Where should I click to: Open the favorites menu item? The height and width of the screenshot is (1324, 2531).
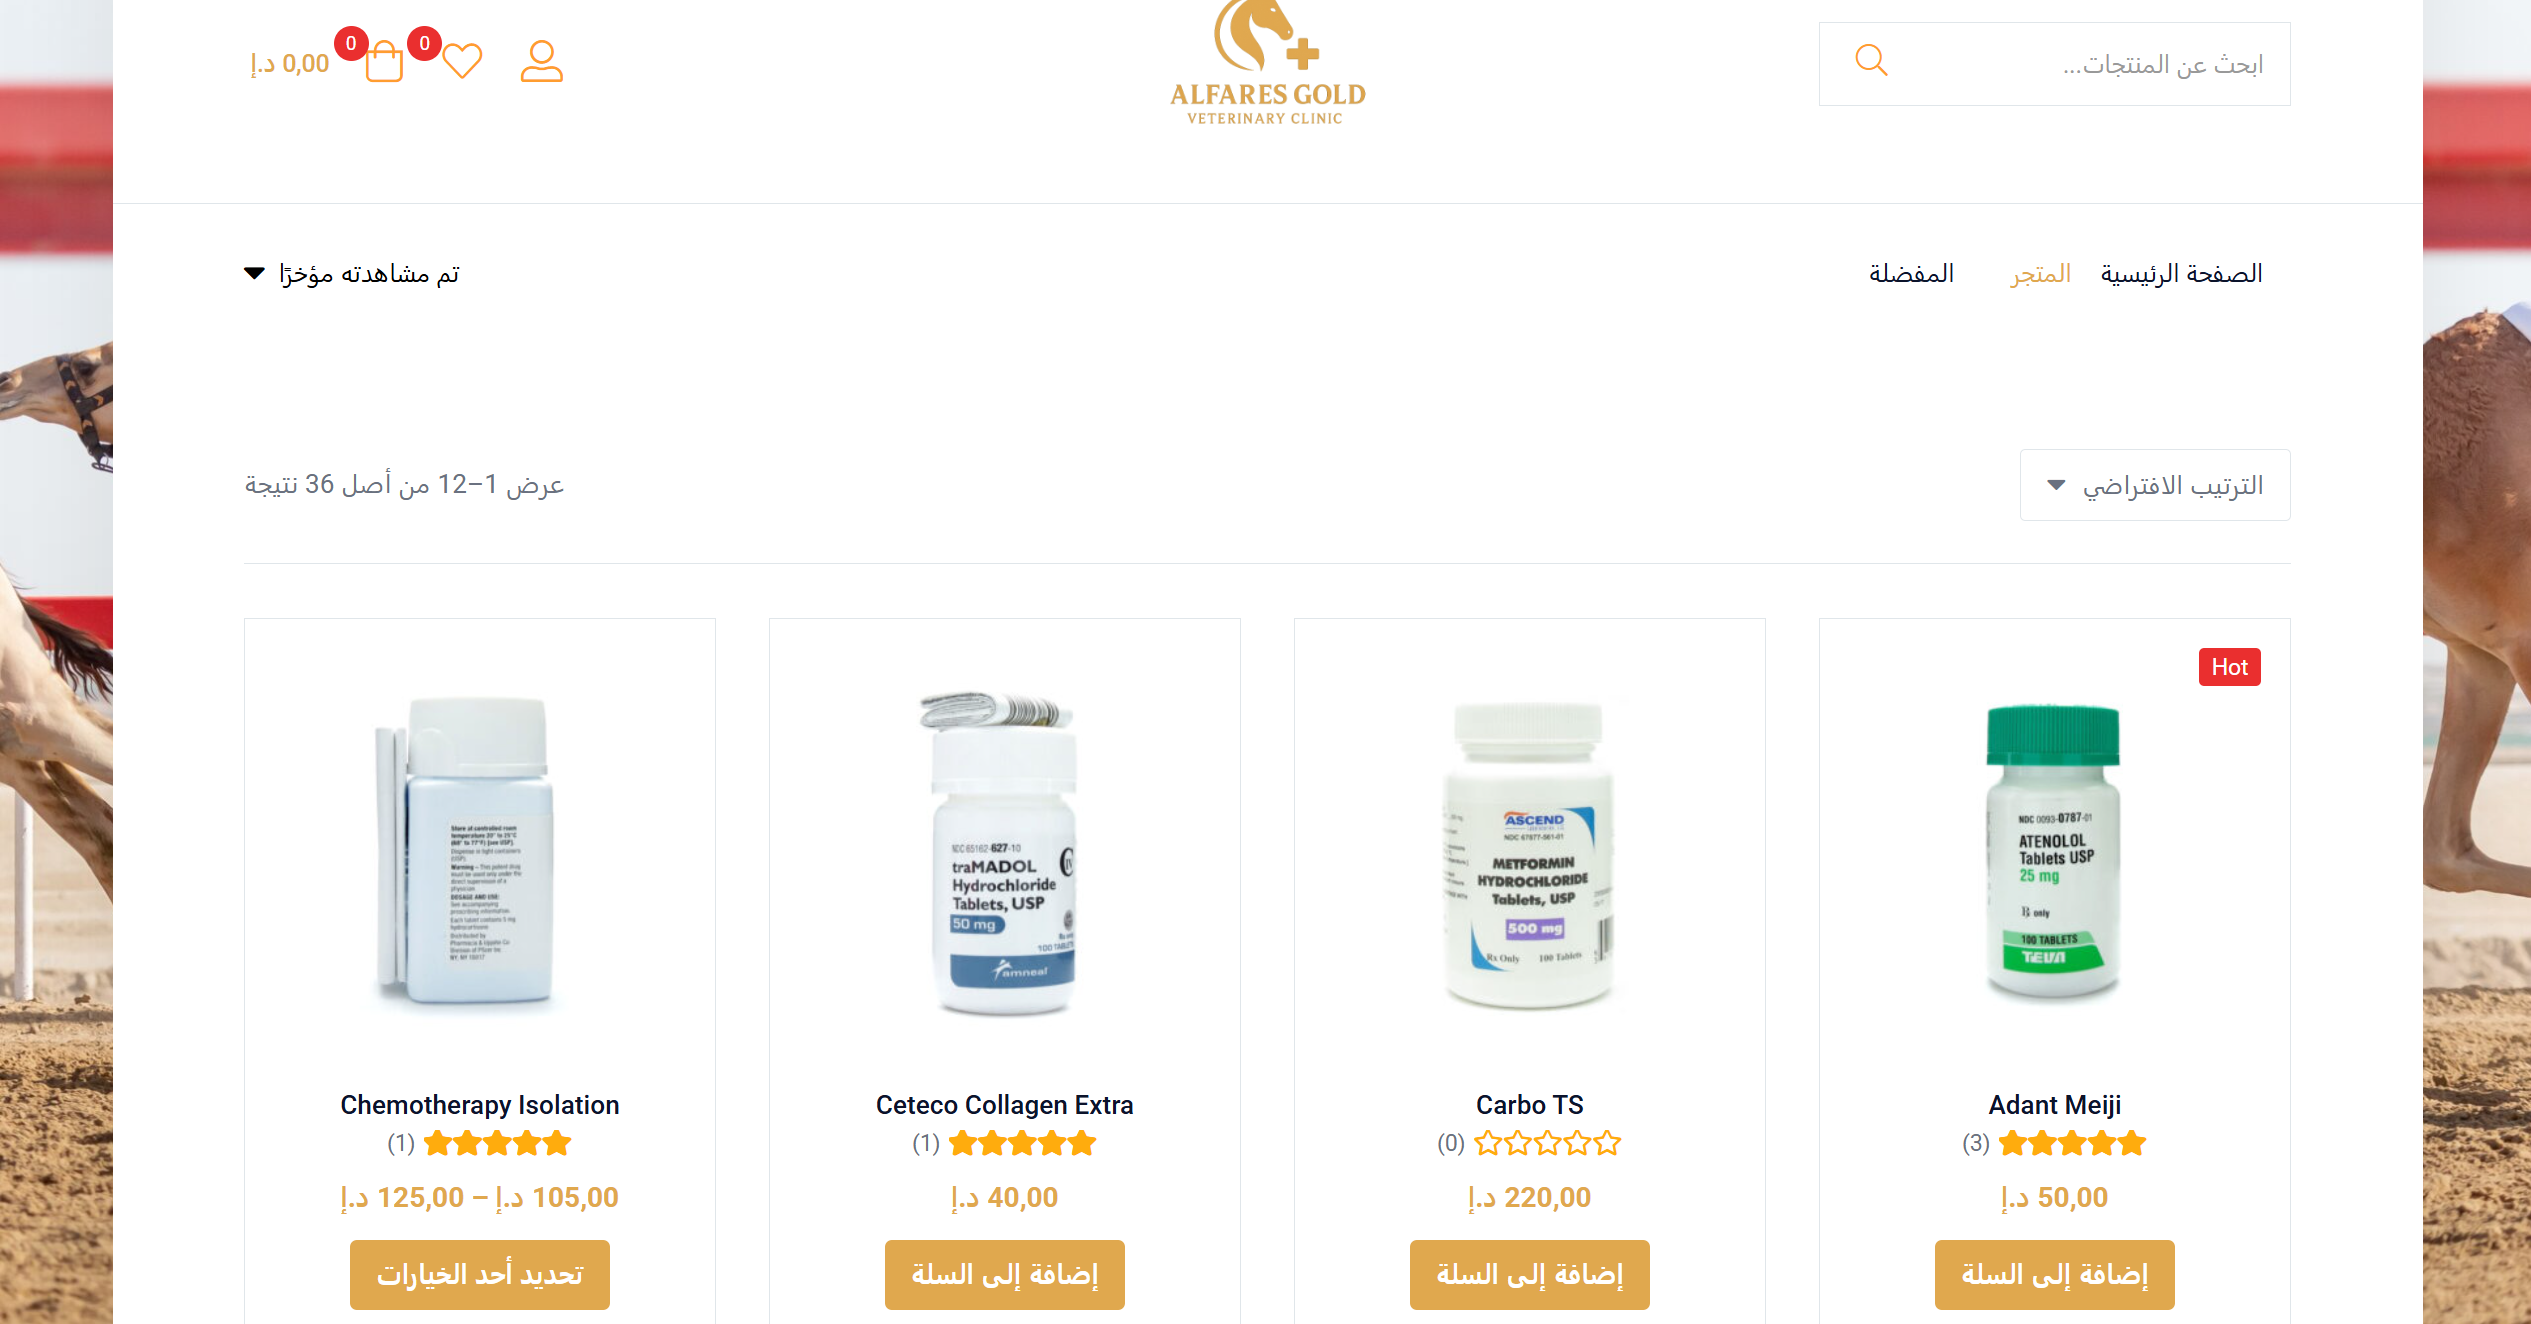pyautogui.click(x=1911, y=274)
